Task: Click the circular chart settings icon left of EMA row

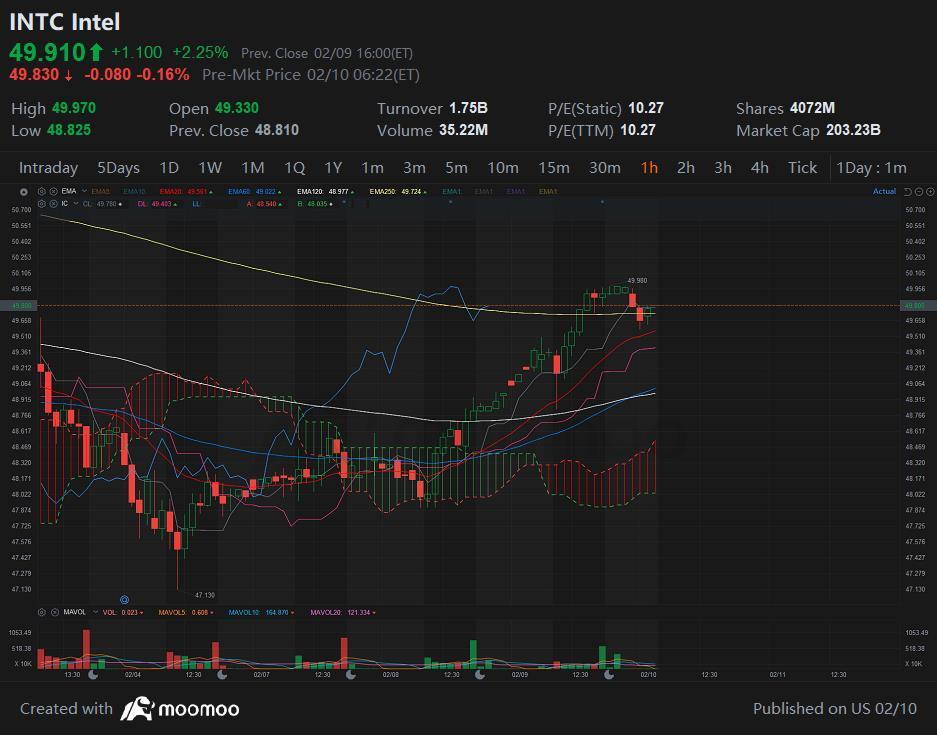Action: pos(23,192)
